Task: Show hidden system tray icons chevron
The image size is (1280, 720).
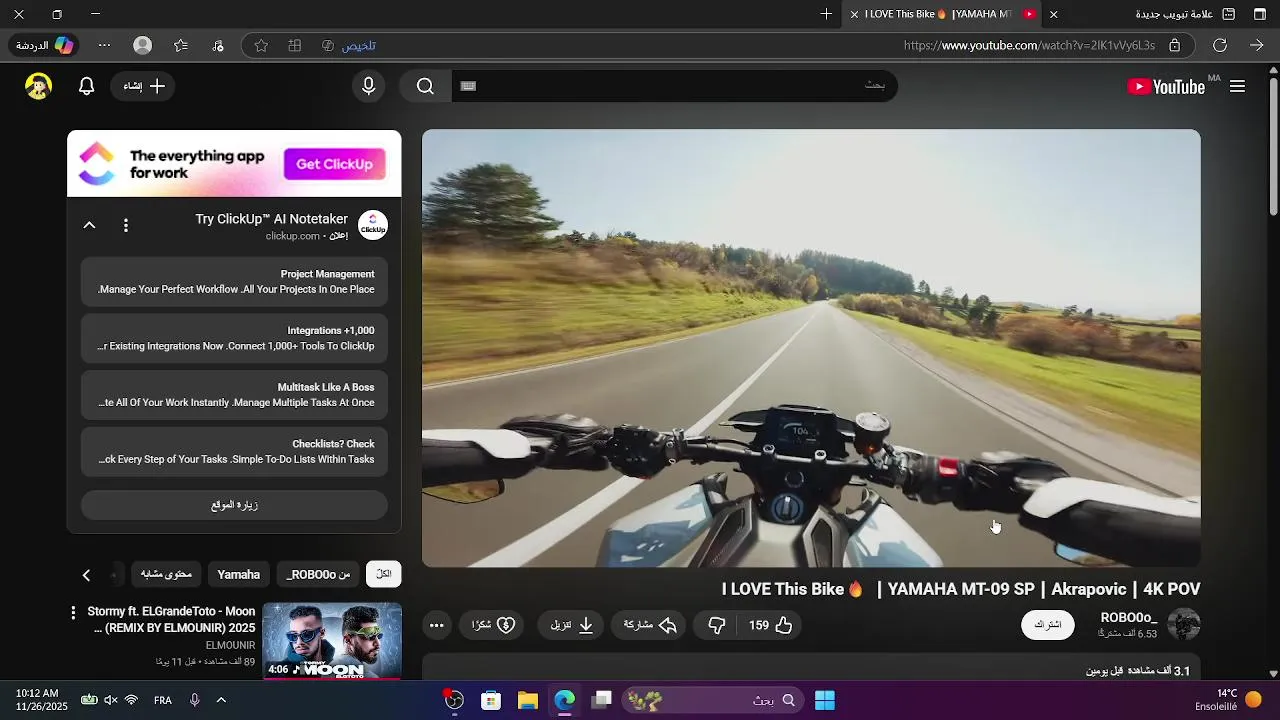Action: point(221,700)
